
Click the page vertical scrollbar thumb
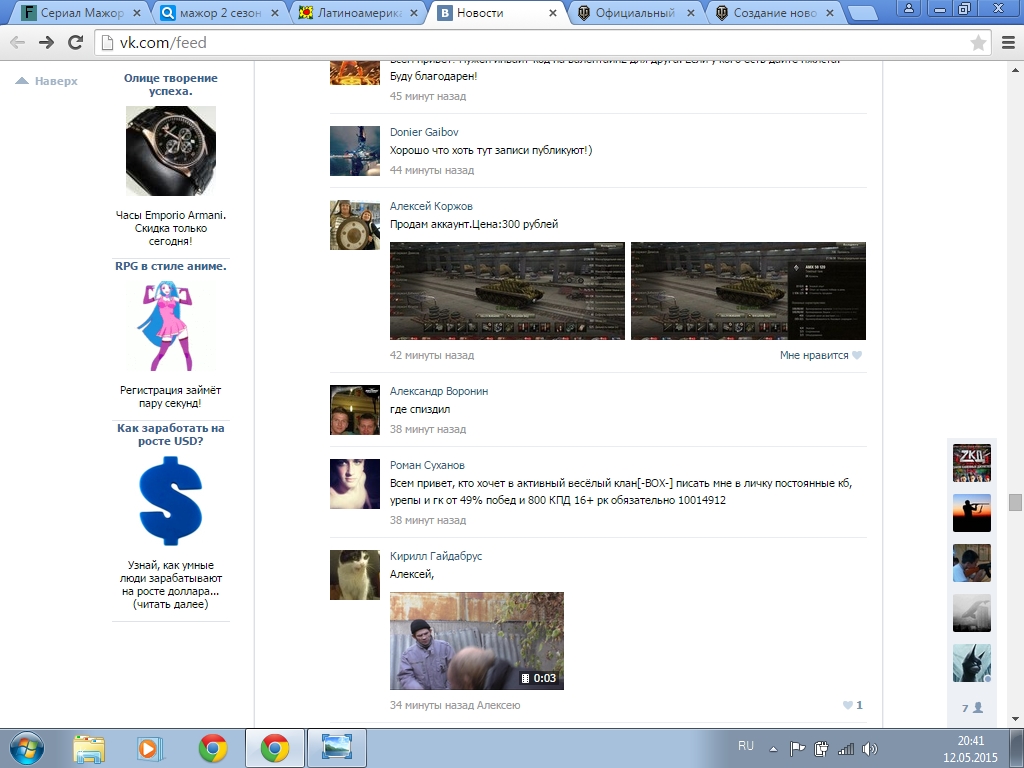point(1015,502)
